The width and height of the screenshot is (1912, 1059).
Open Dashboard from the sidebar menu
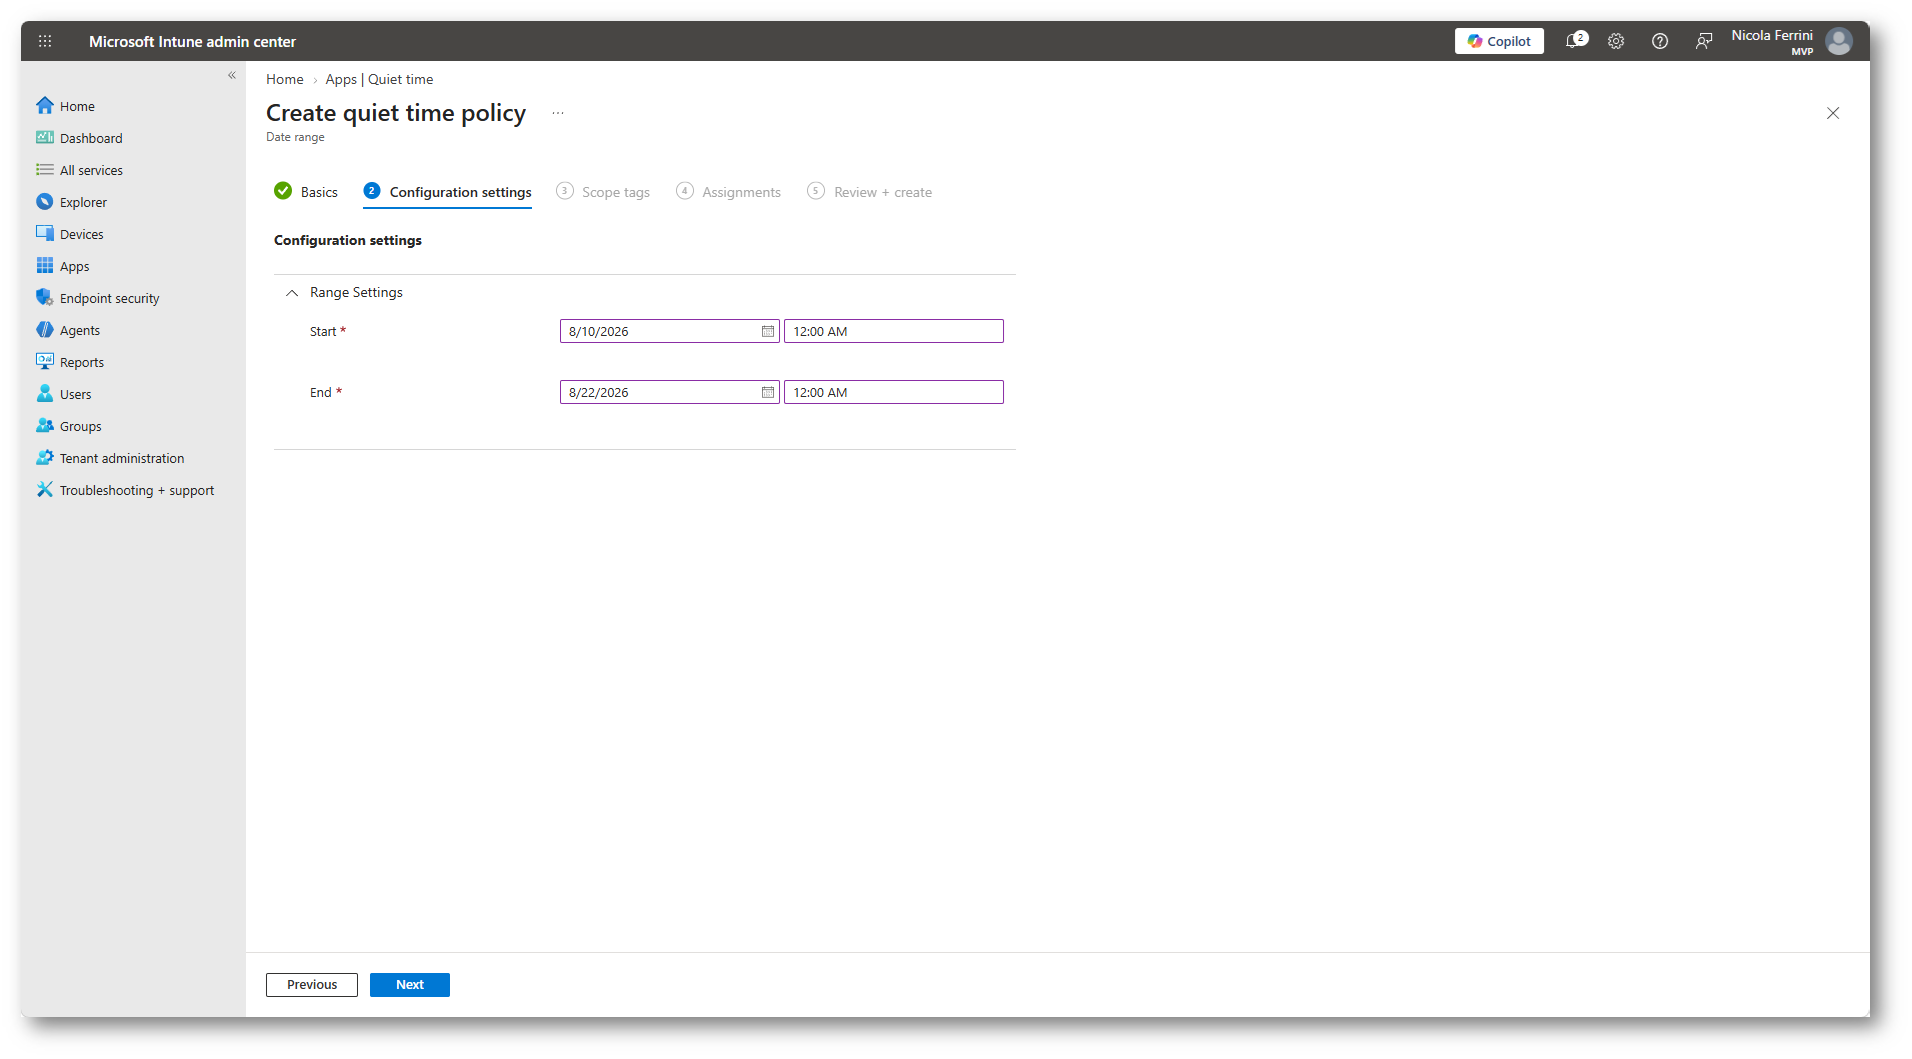91,138
